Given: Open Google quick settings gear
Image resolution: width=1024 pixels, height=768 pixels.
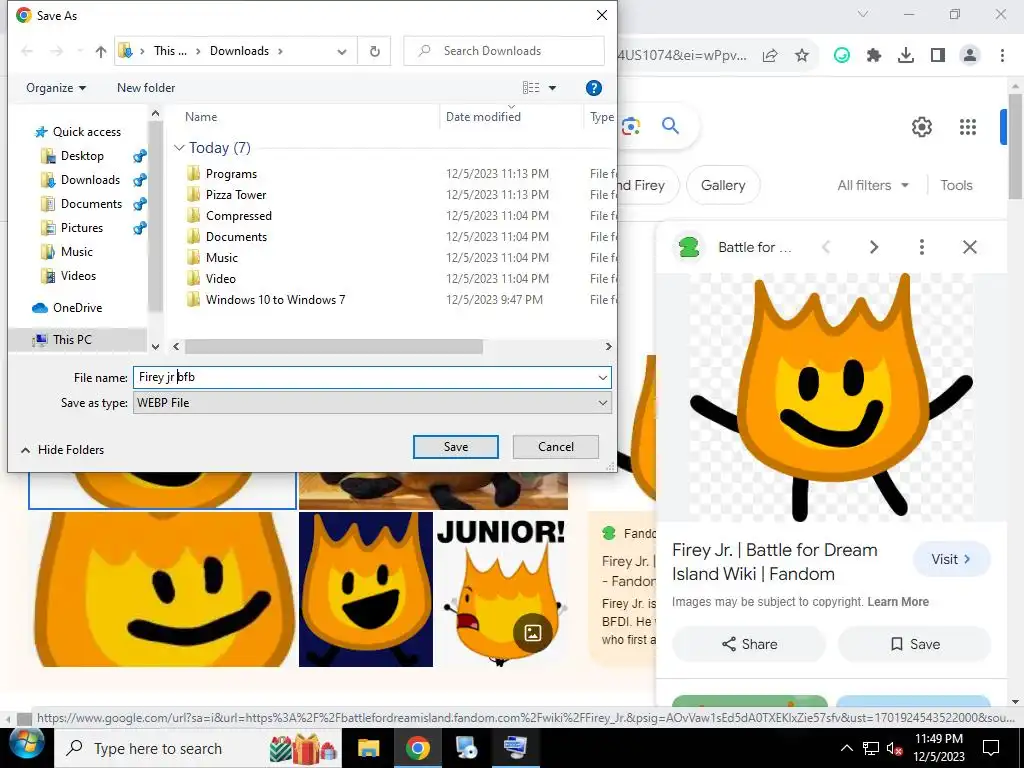Looking at the screenshot, I should point(921,127).
